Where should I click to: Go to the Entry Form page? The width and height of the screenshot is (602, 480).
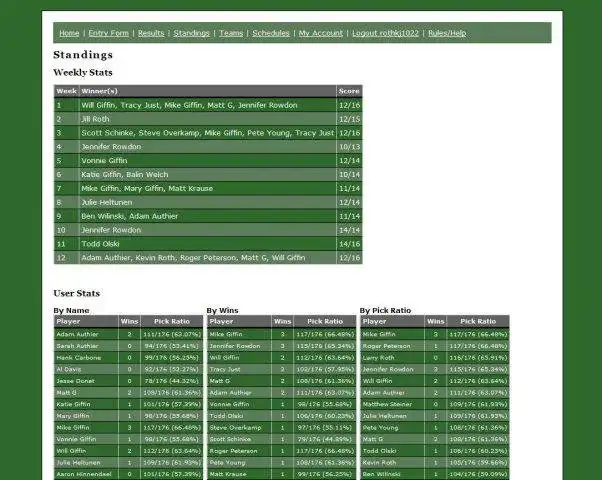tap(109, 33)
